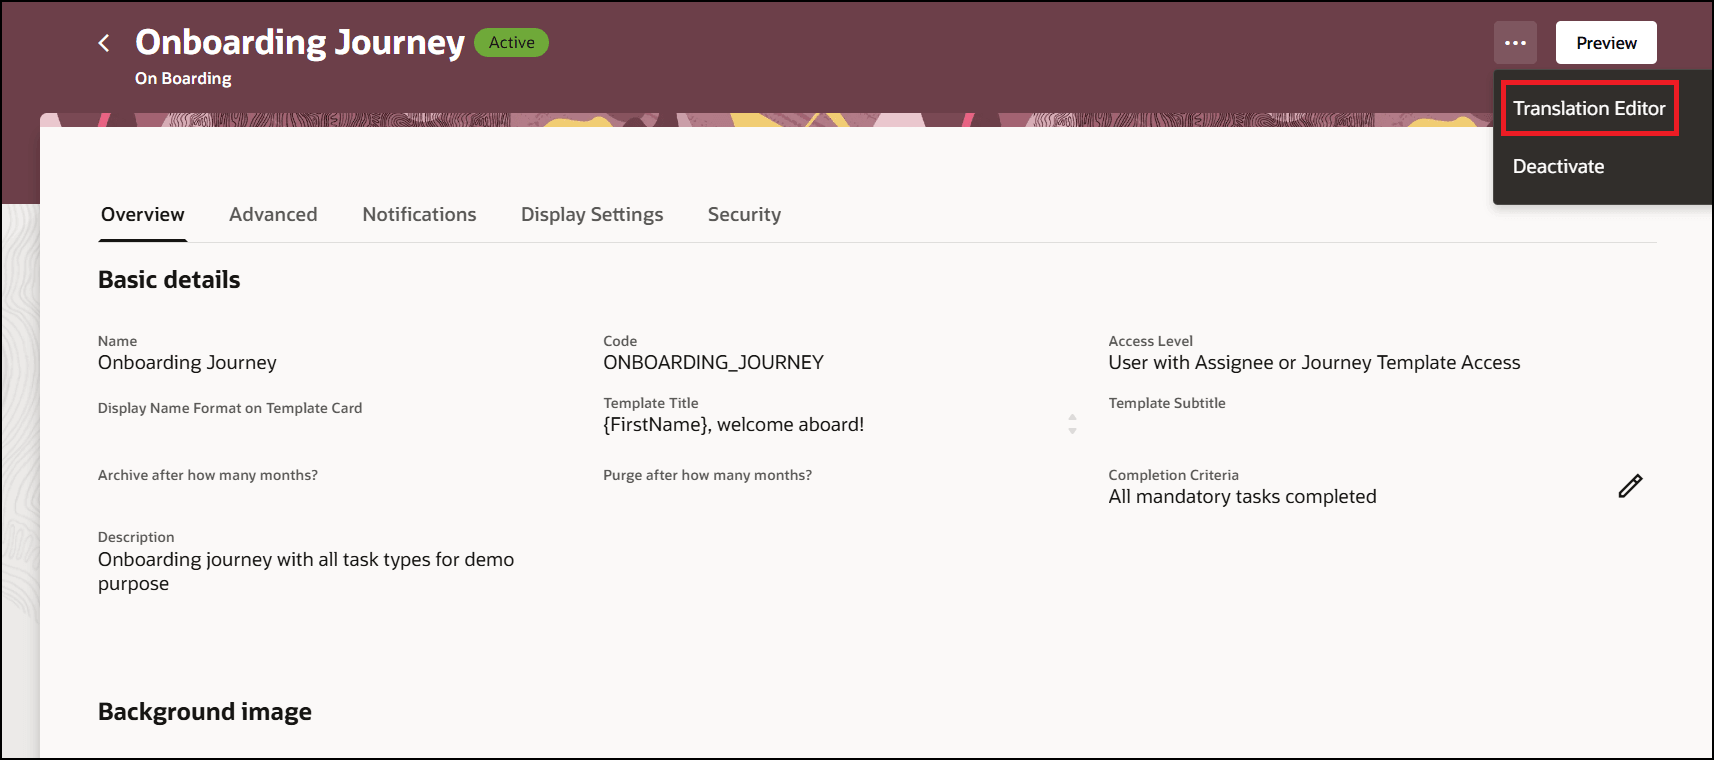
Task: Click the On Boarding subtitle text
Action: click(x=183, y=78)
